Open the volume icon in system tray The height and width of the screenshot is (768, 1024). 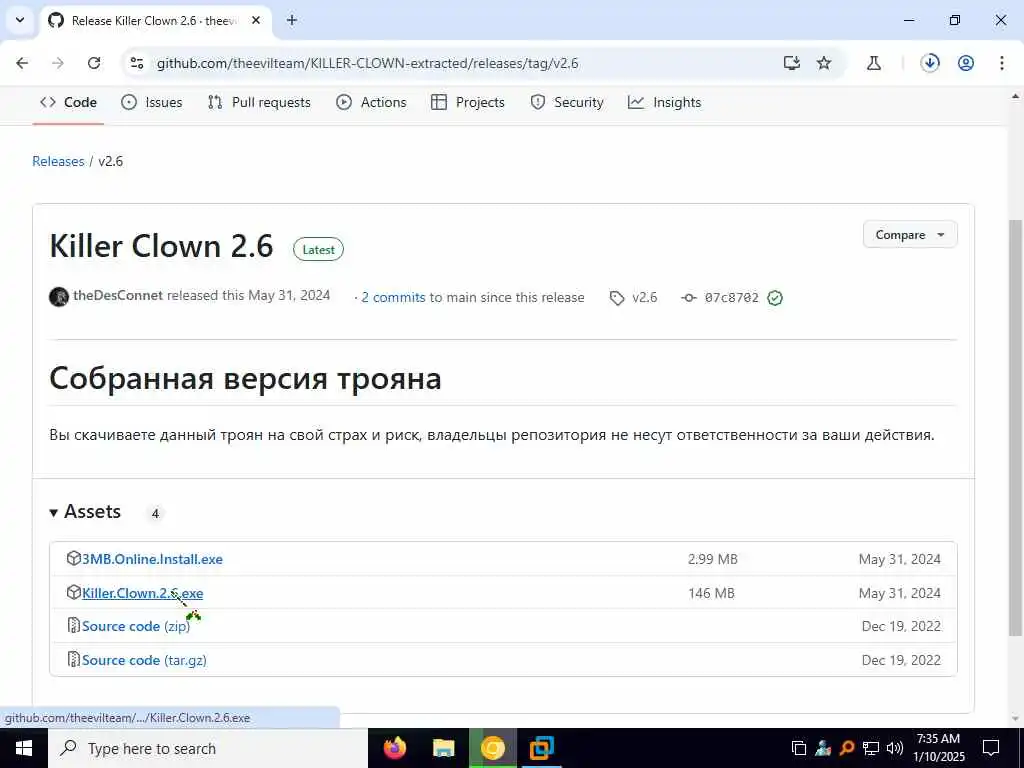pyautogui.click(x=895, y=748)
